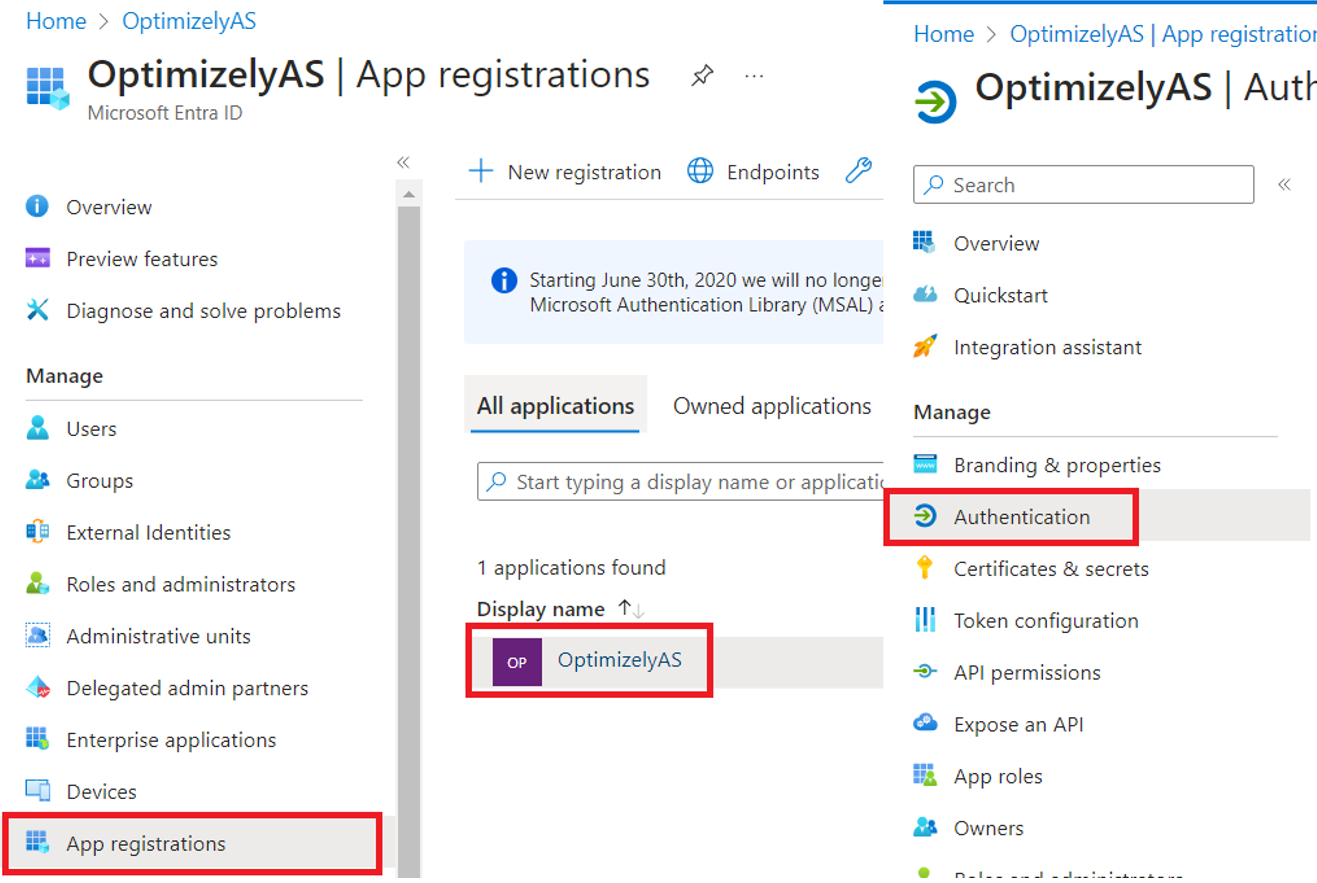
Task: Collapse the app's right-hand navigation menu
Action: 1284,184
